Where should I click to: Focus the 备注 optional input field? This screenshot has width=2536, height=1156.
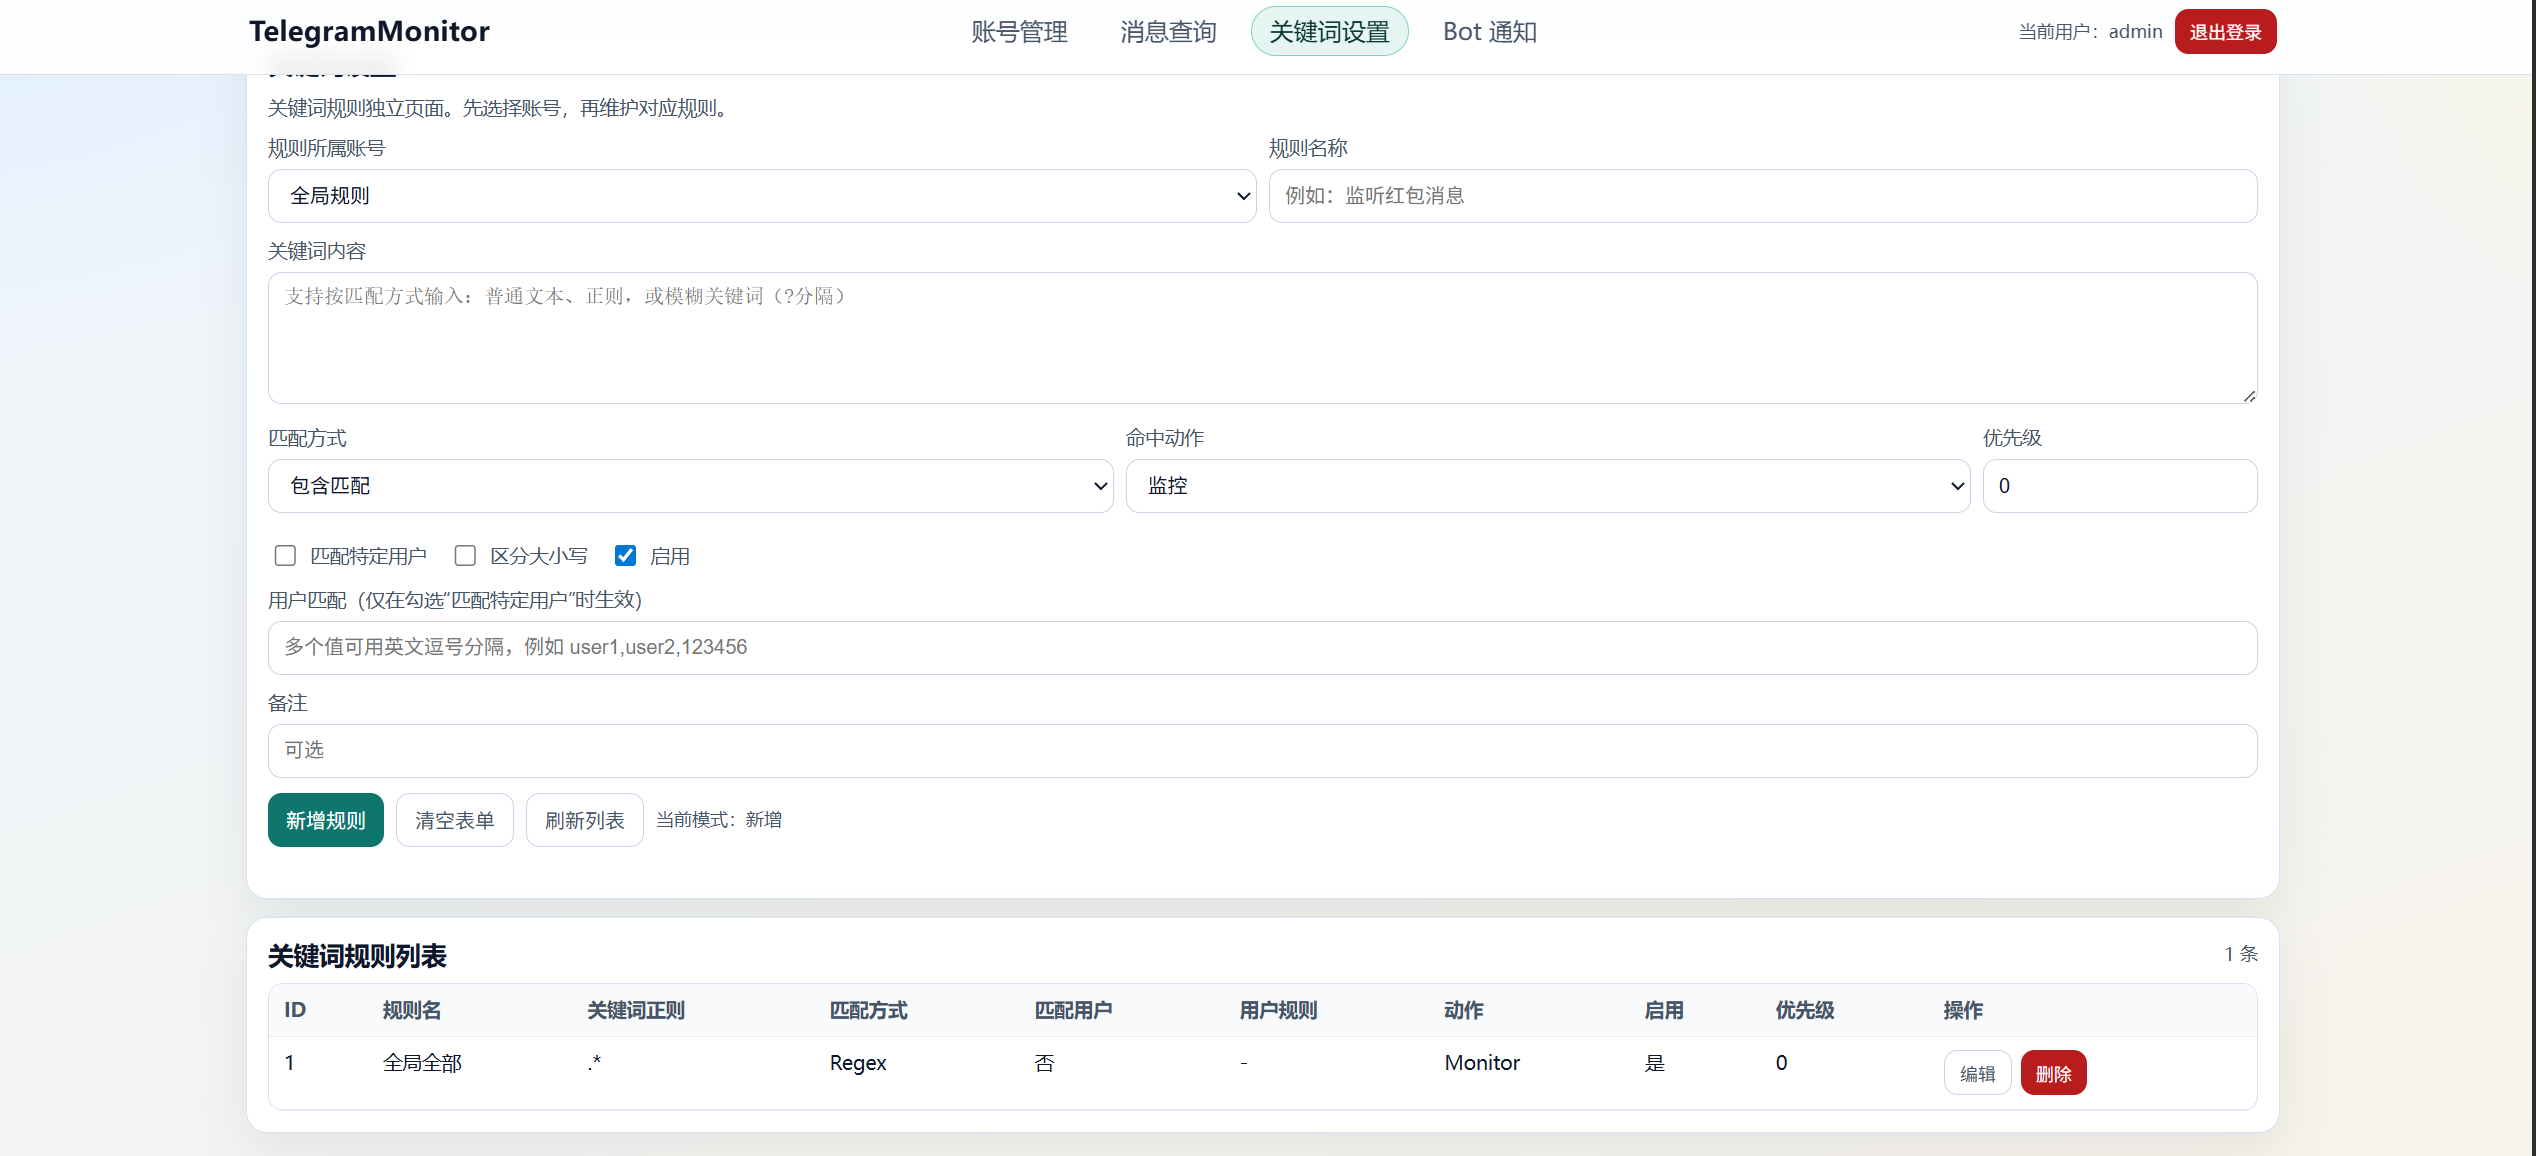1262,751
